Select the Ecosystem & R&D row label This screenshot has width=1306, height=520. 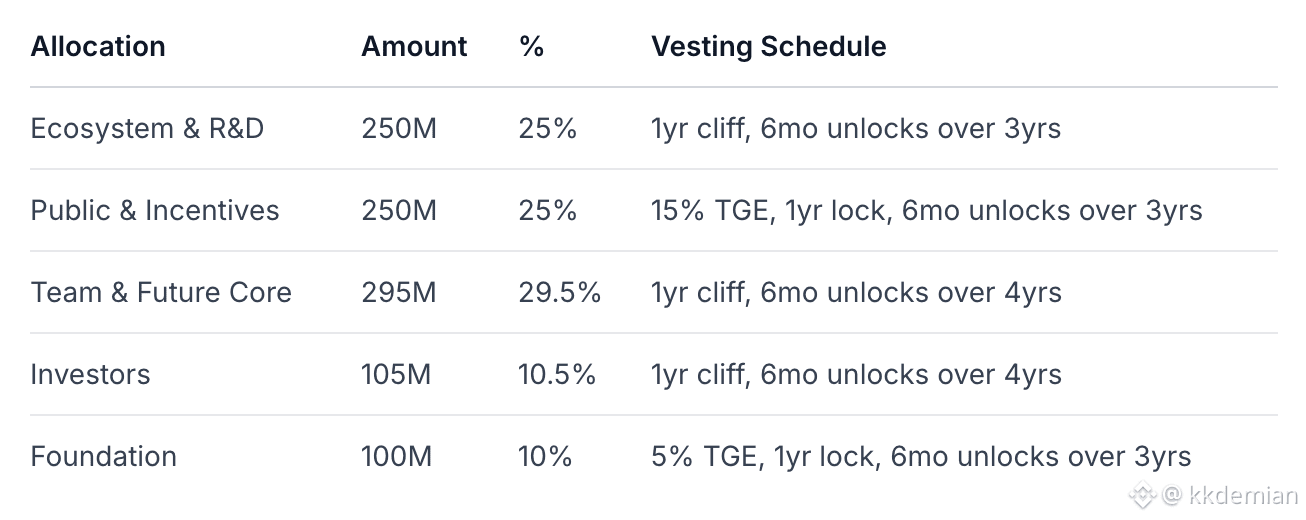[x=147, y=129]
